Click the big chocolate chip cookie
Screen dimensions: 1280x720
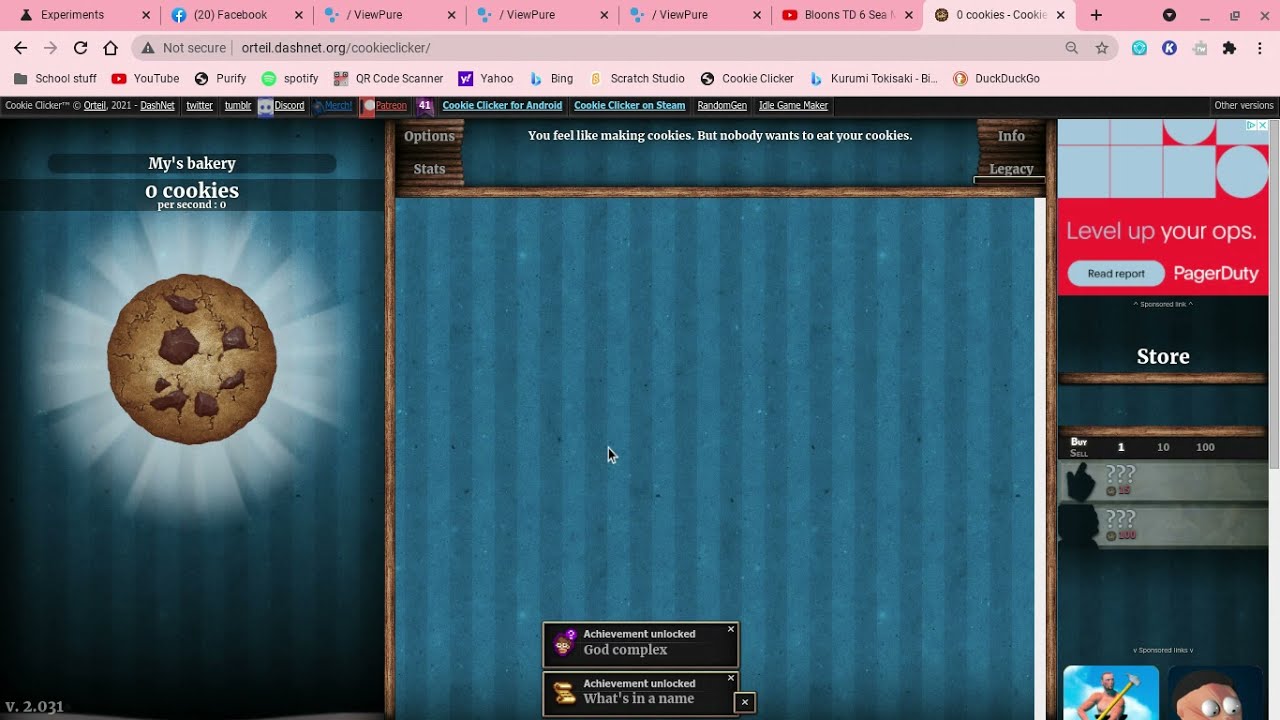(191, 359)
